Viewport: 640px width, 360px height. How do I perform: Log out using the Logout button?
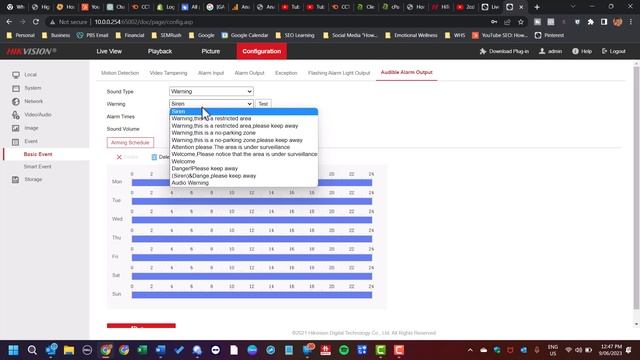coord(613,51)
